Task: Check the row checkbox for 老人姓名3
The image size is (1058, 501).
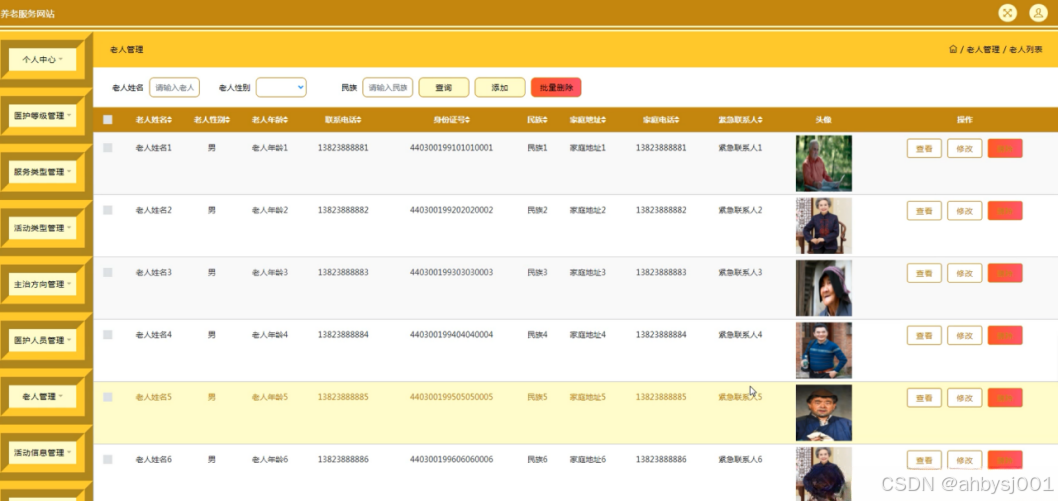Action: click(x=108, y=272)
